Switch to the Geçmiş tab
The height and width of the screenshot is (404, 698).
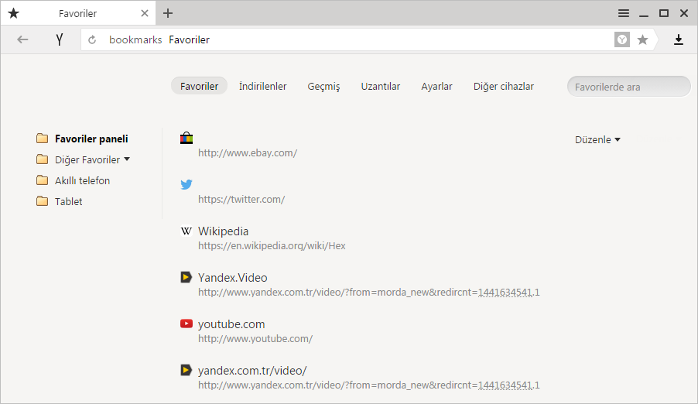pyautogui.click(x=324, y=86)
